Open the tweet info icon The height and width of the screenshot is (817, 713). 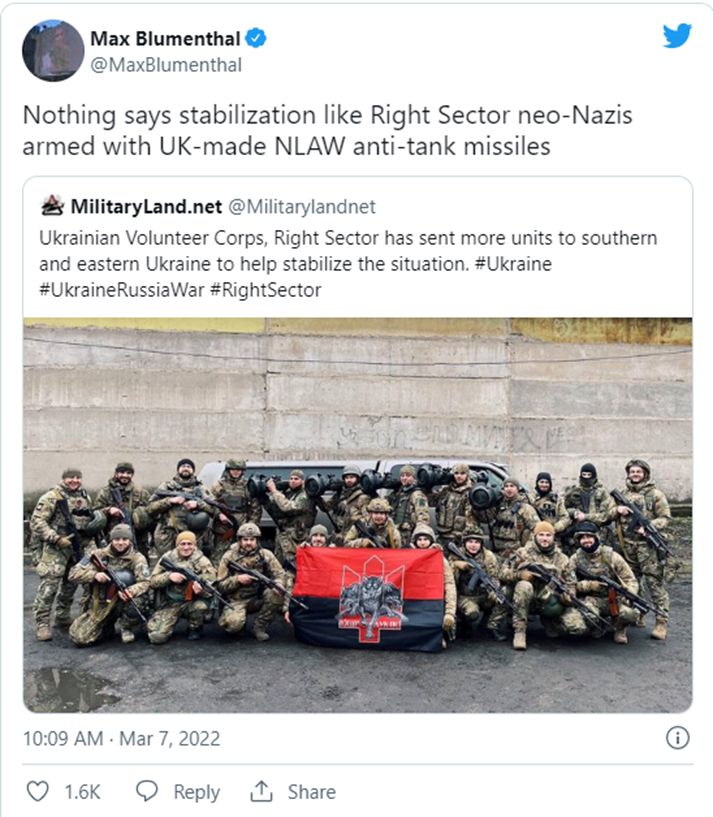point(677,738)
